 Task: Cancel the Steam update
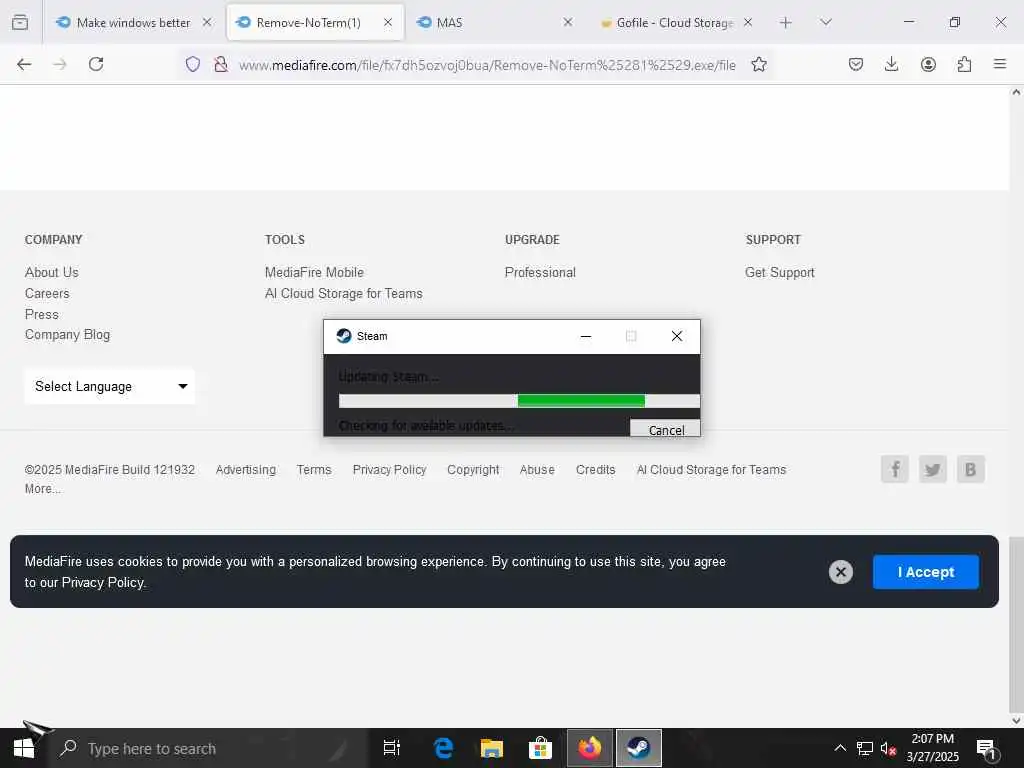click(665, 429)
